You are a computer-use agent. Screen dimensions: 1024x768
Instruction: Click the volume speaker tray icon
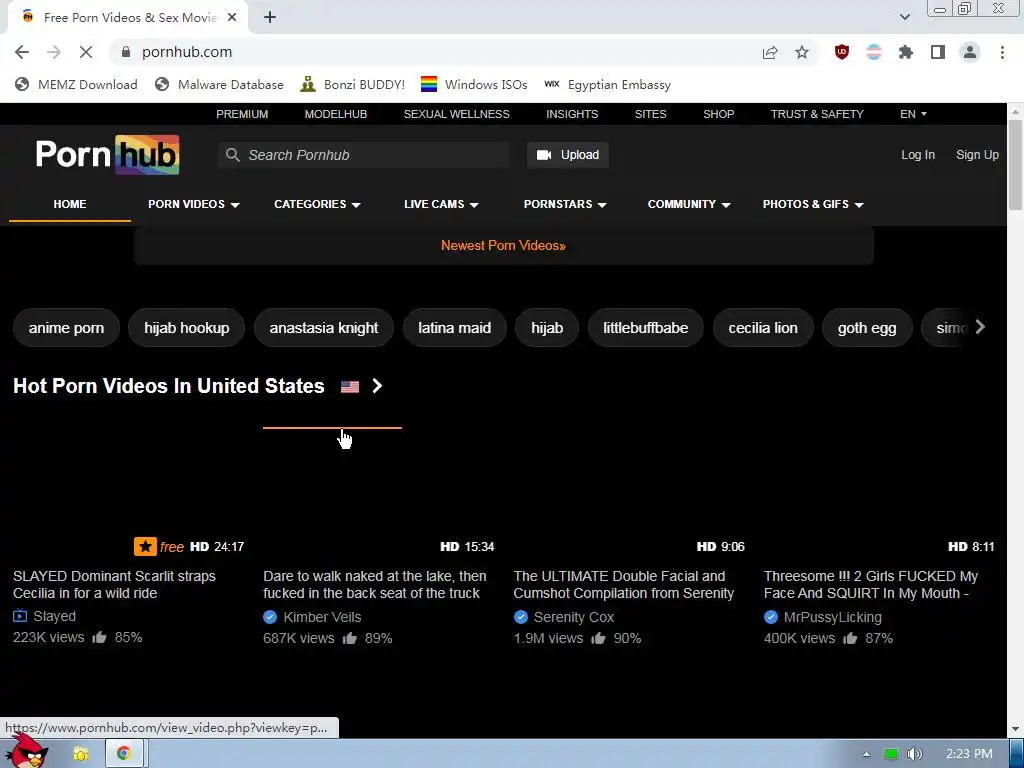coord(915,754)
